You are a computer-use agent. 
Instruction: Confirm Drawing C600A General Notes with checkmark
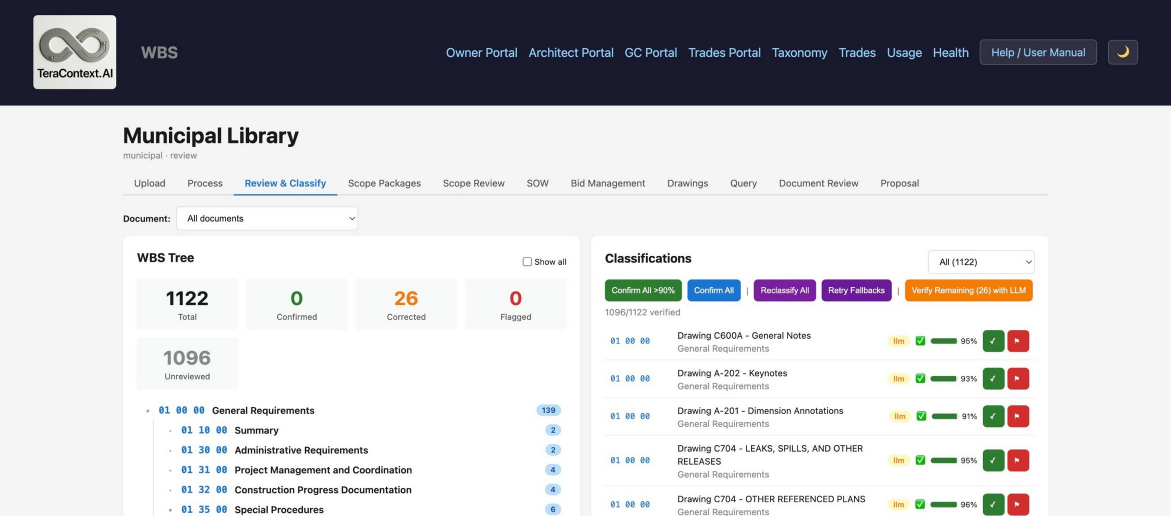tap(993, 341)
